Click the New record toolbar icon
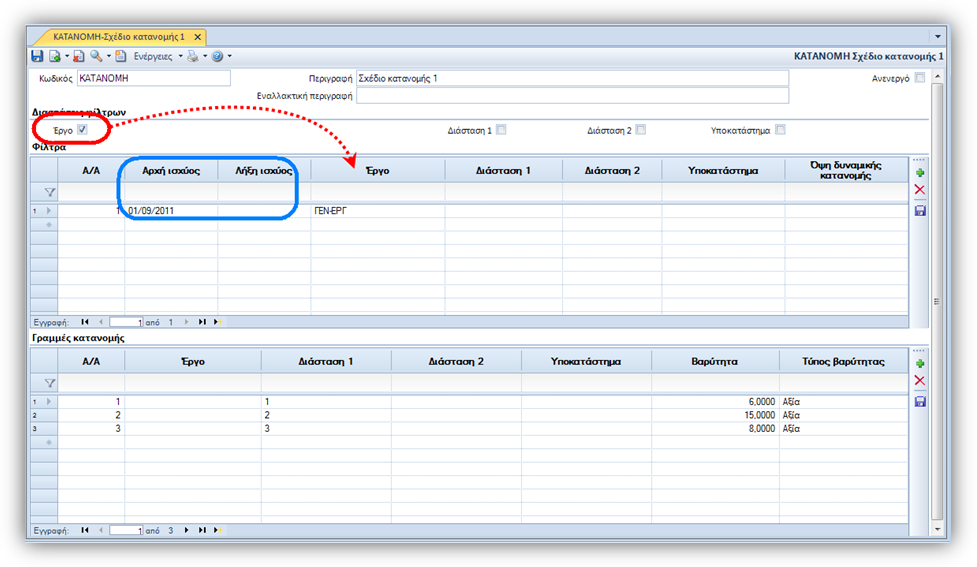This screenshot has height=567, width=977. (55, 56)
